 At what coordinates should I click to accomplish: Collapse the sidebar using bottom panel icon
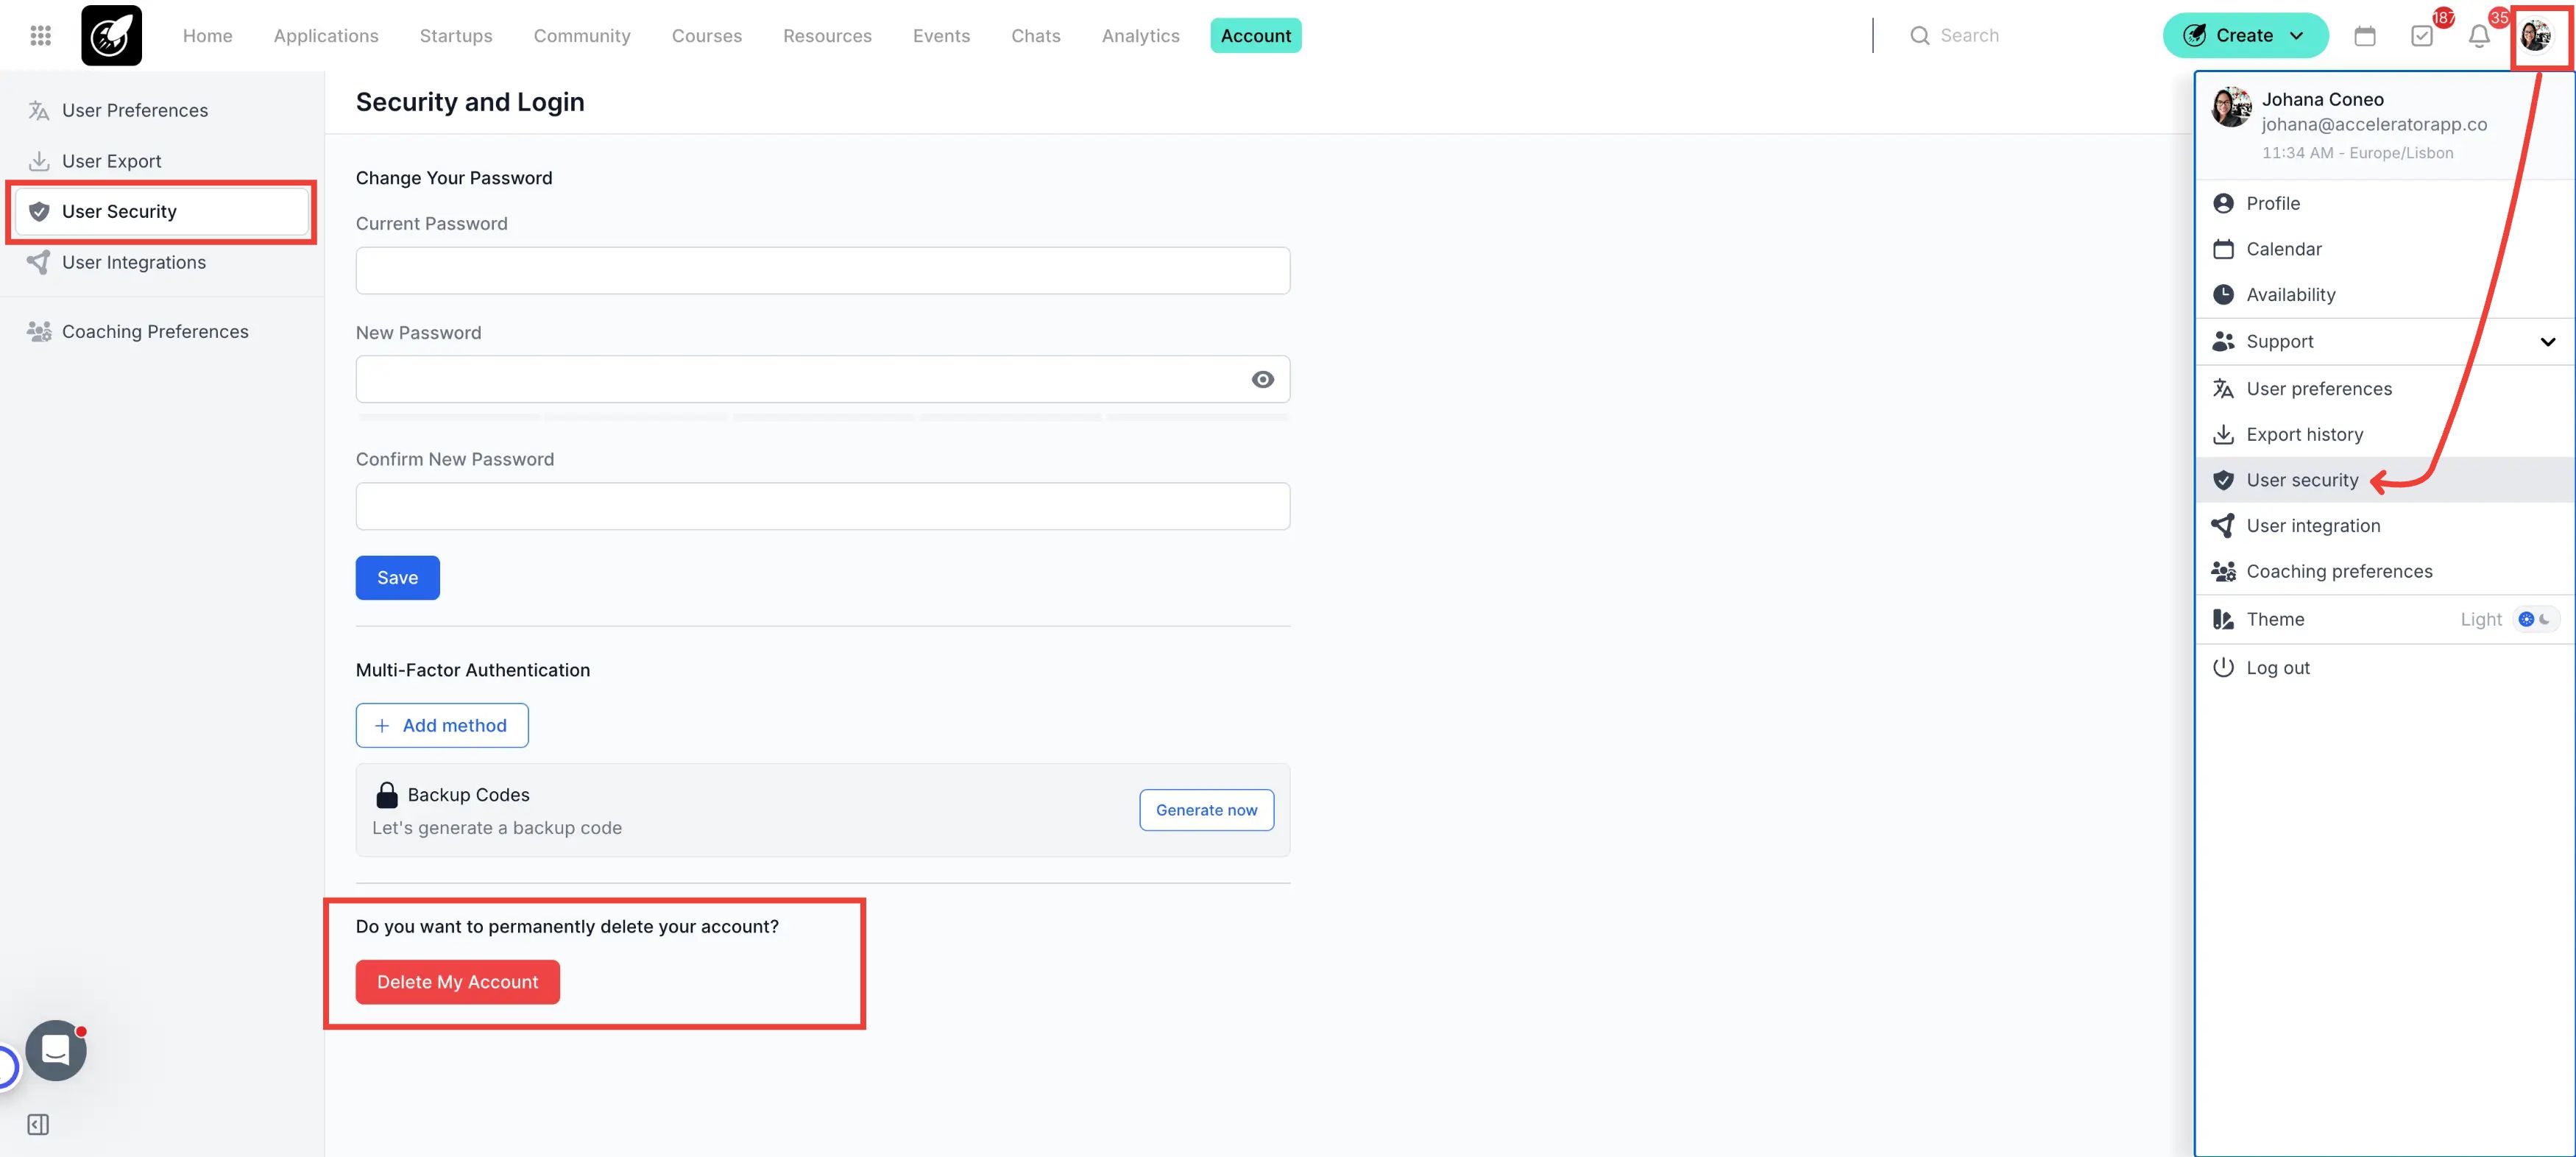pyautogui.click(x=38, y=1124)
